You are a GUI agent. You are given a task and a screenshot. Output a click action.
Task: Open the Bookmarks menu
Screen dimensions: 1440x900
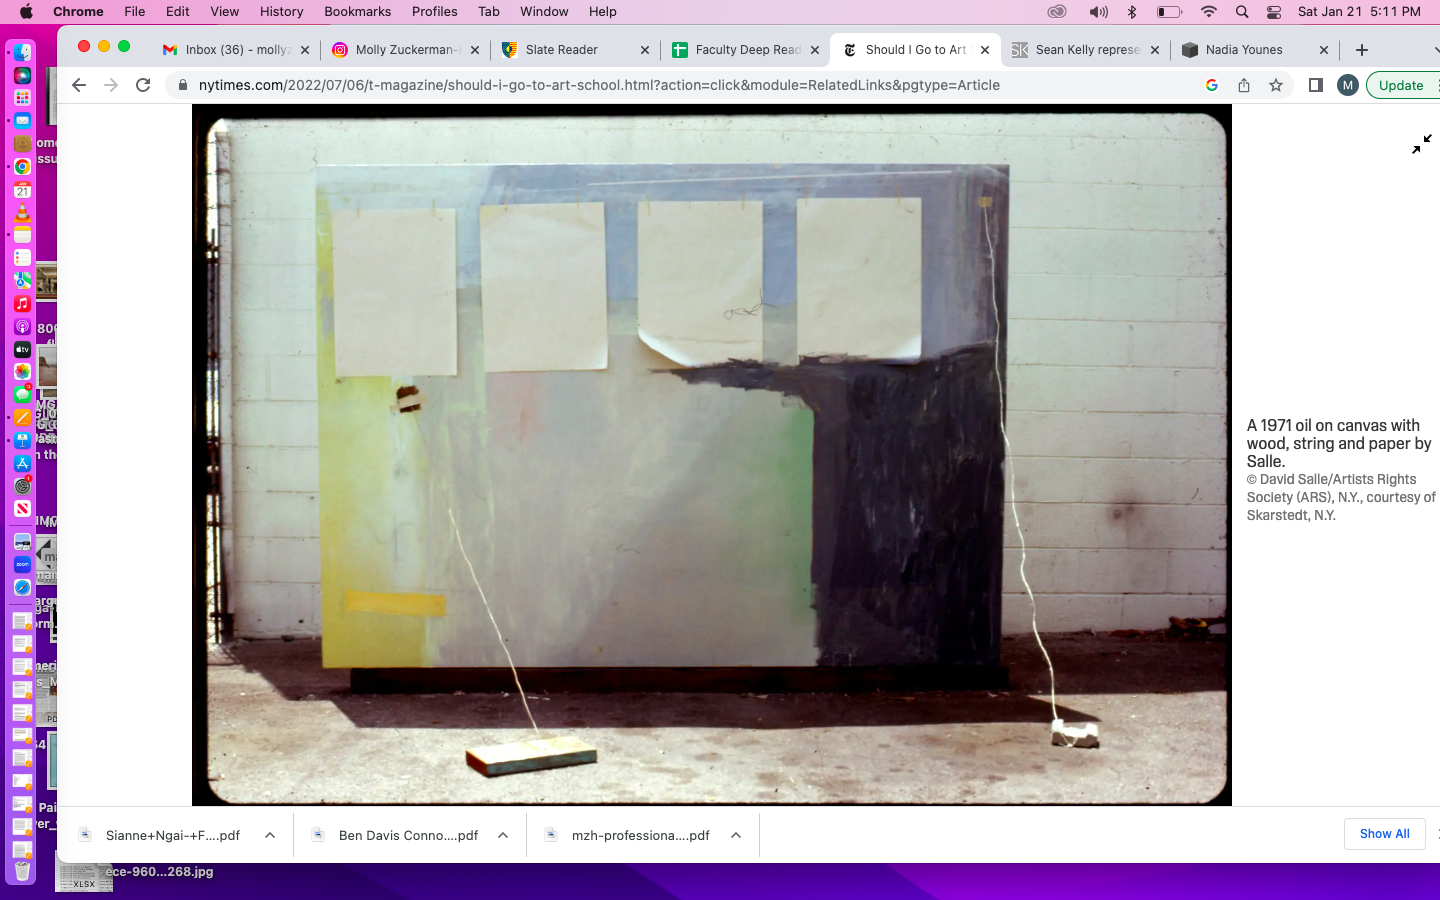pyautogui.click(x=357, y=12)
